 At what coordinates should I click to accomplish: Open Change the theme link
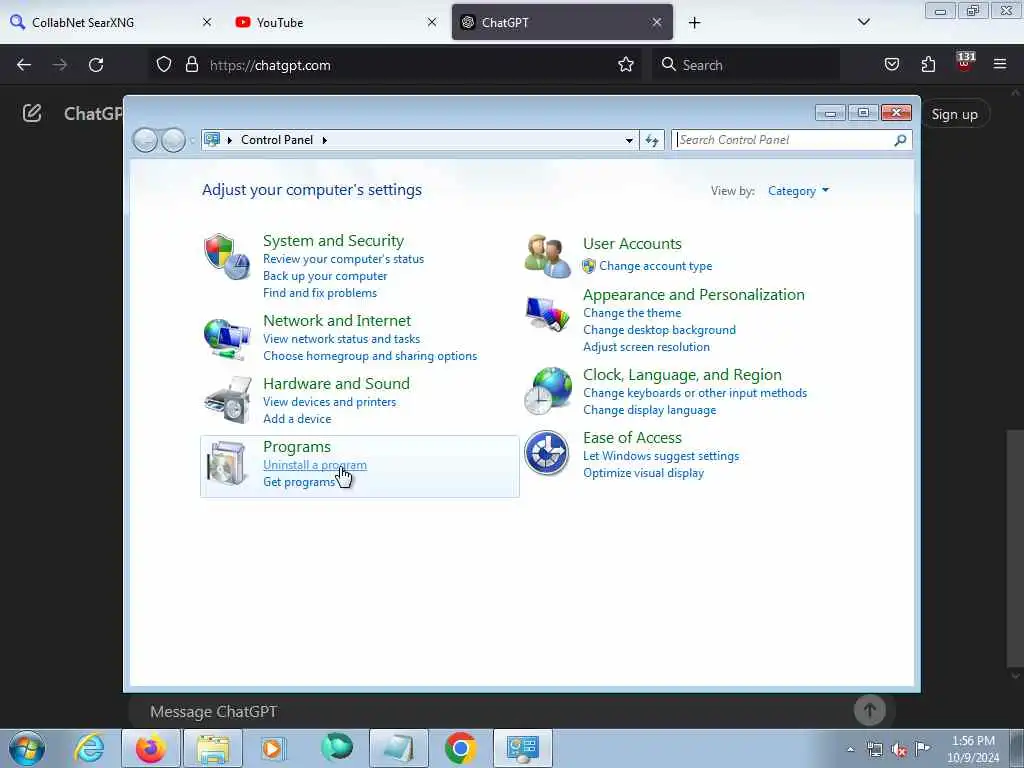pyautogui.click(x=632, y=313)
